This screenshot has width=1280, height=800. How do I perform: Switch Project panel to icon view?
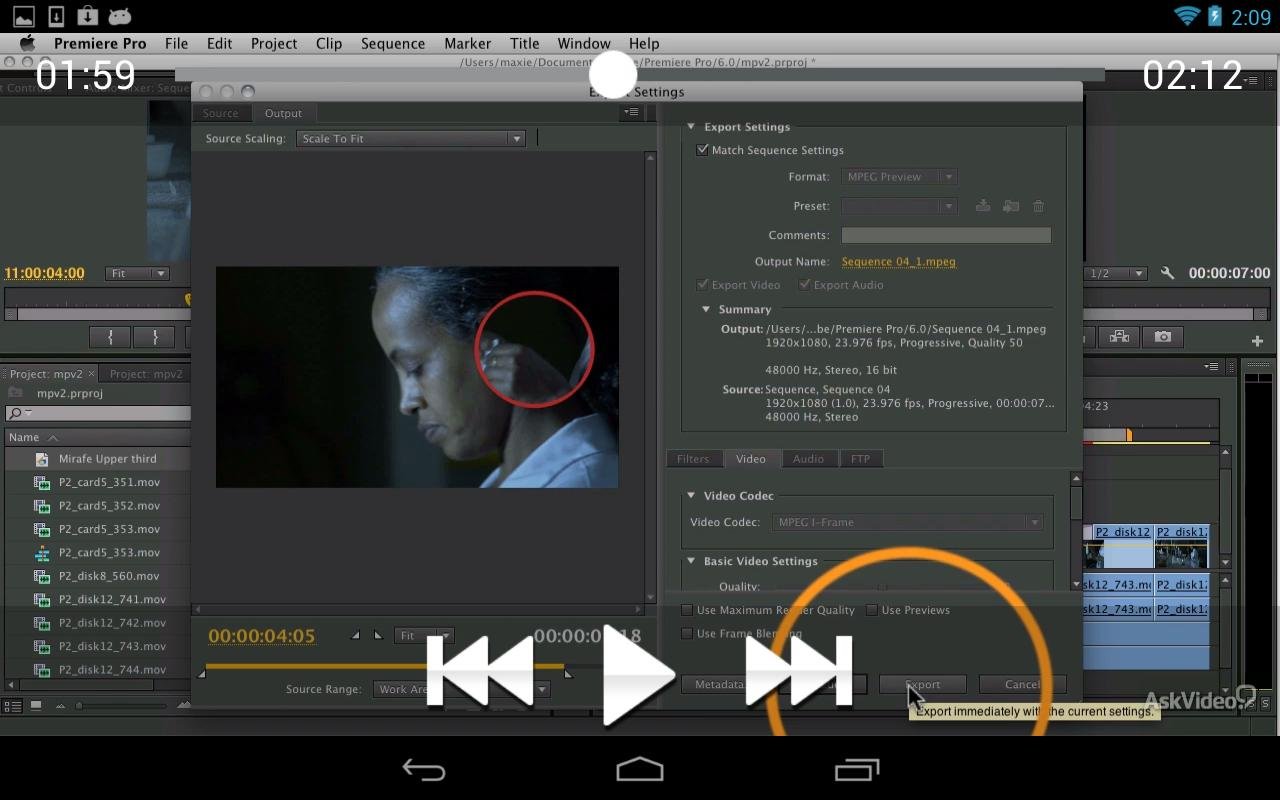pos(36,705)
